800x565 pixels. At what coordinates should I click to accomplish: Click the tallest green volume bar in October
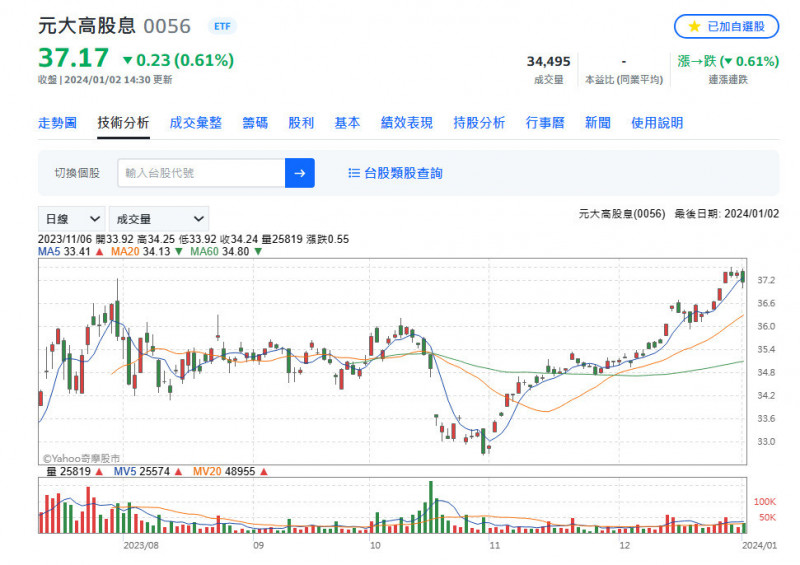431,507
